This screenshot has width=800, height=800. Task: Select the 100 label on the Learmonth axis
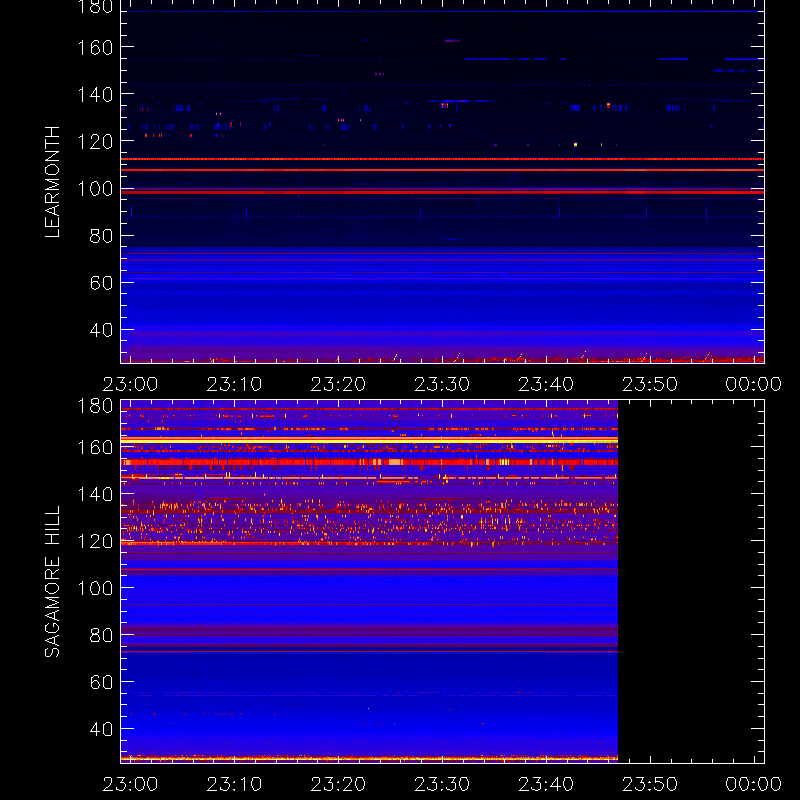point(95,189)
